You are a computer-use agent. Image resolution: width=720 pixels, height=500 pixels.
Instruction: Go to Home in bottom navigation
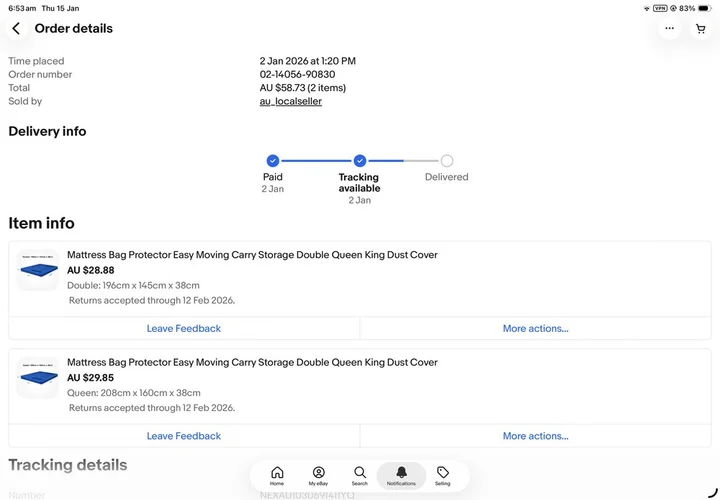277,476
